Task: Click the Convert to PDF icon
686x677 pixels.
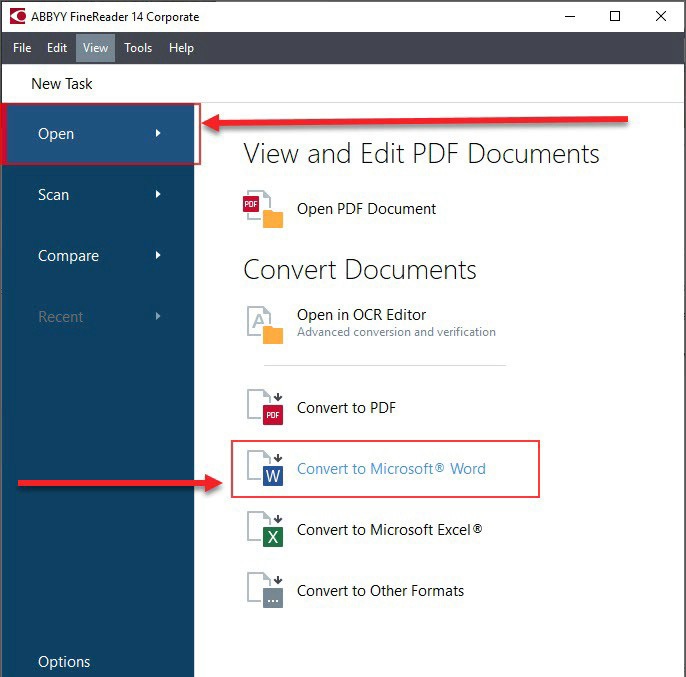Action: tap(265, 408)
